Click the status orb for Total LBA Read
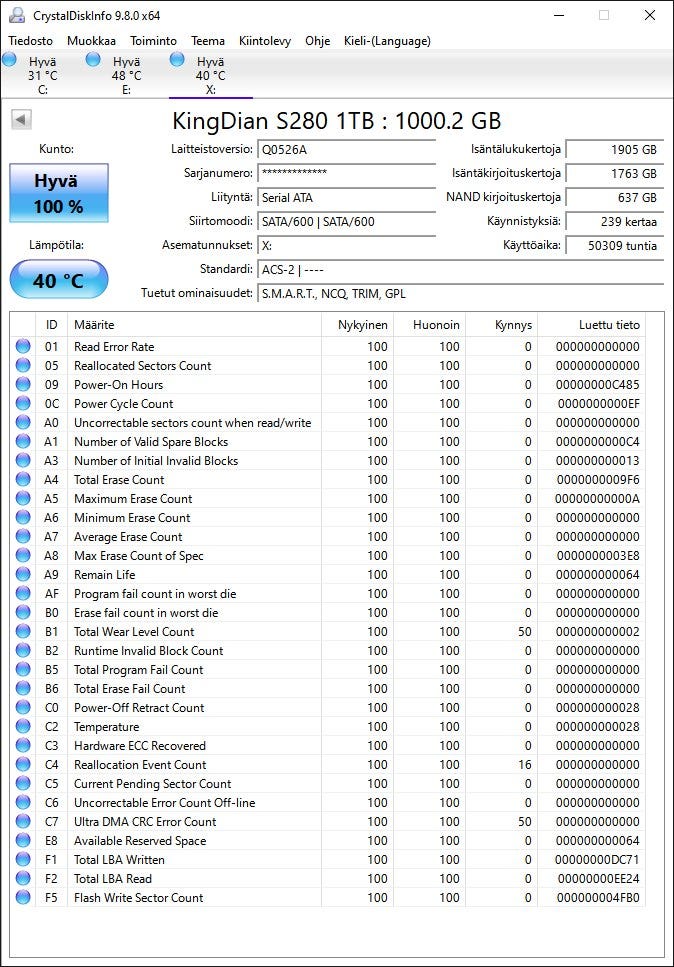 tap(23, 878)
